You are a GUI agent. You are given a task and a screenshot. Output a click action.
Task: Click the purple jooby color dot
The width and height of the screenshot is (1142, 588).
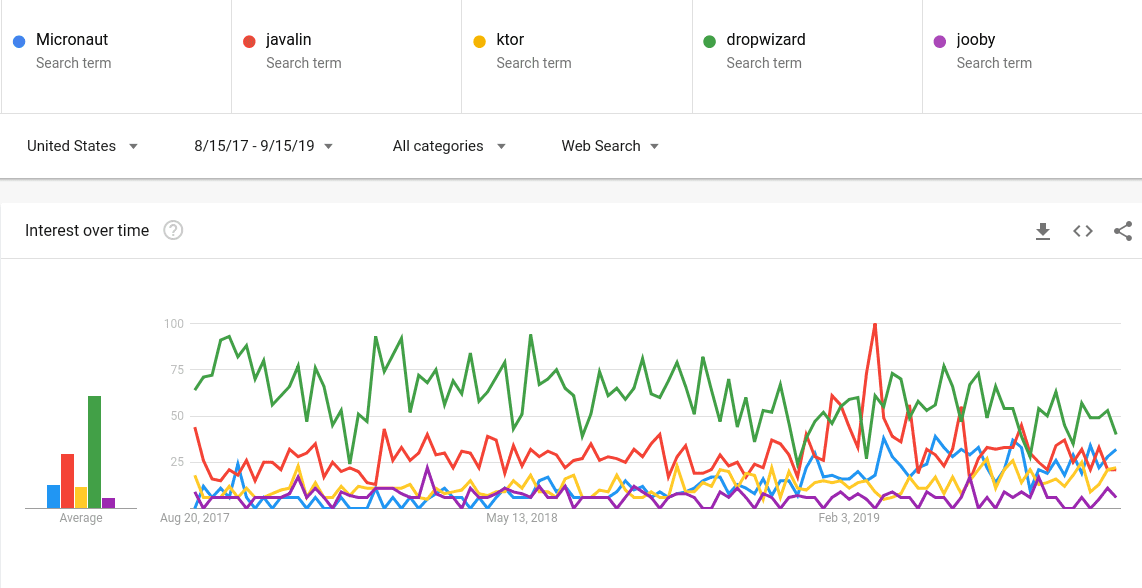939,41
